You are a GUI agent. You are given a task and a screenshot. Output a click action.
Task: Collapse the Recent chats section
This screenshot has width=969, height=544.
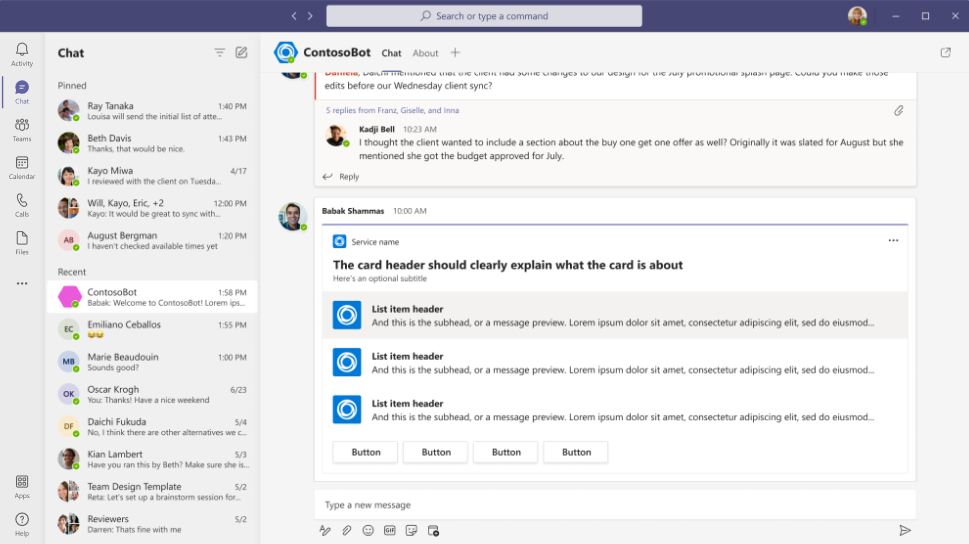coord(72,272)
